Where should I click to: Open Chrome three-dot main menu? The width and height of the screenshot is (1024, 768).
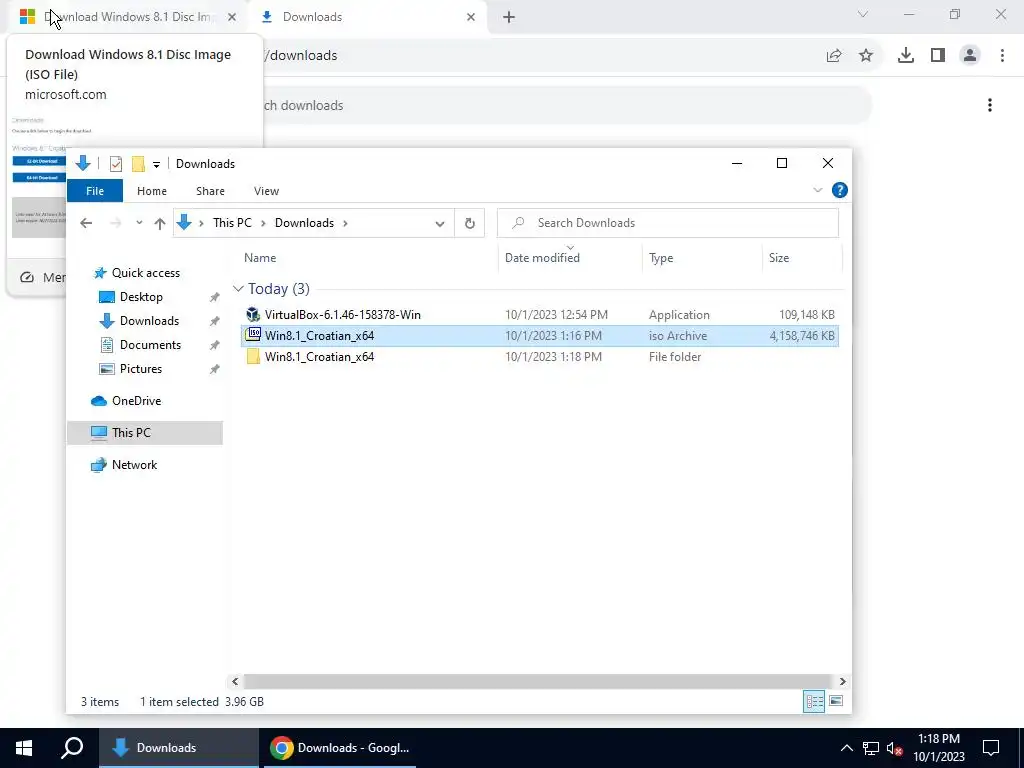point(1002,56)
